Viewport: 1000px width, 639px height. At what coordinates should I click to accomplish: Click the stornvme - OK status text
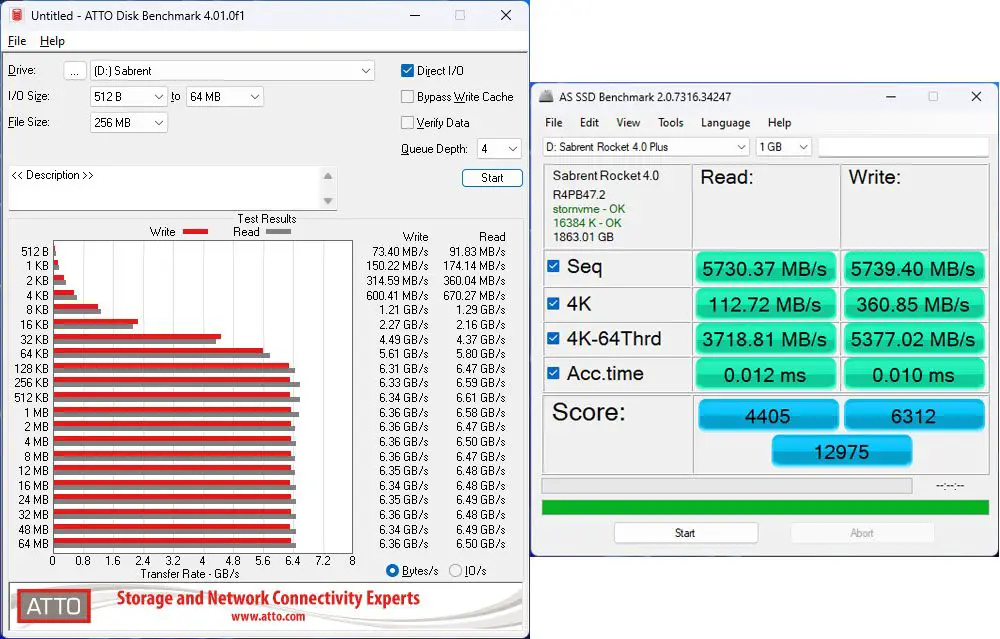point(589,209)
